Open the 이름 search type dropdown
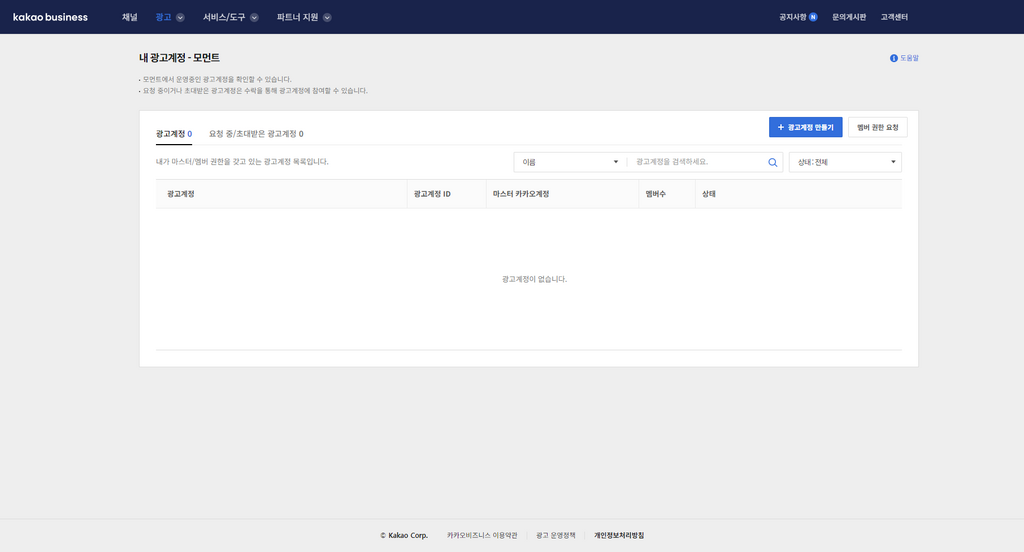Screen dimensions: 1024x552 coord(569,162)
